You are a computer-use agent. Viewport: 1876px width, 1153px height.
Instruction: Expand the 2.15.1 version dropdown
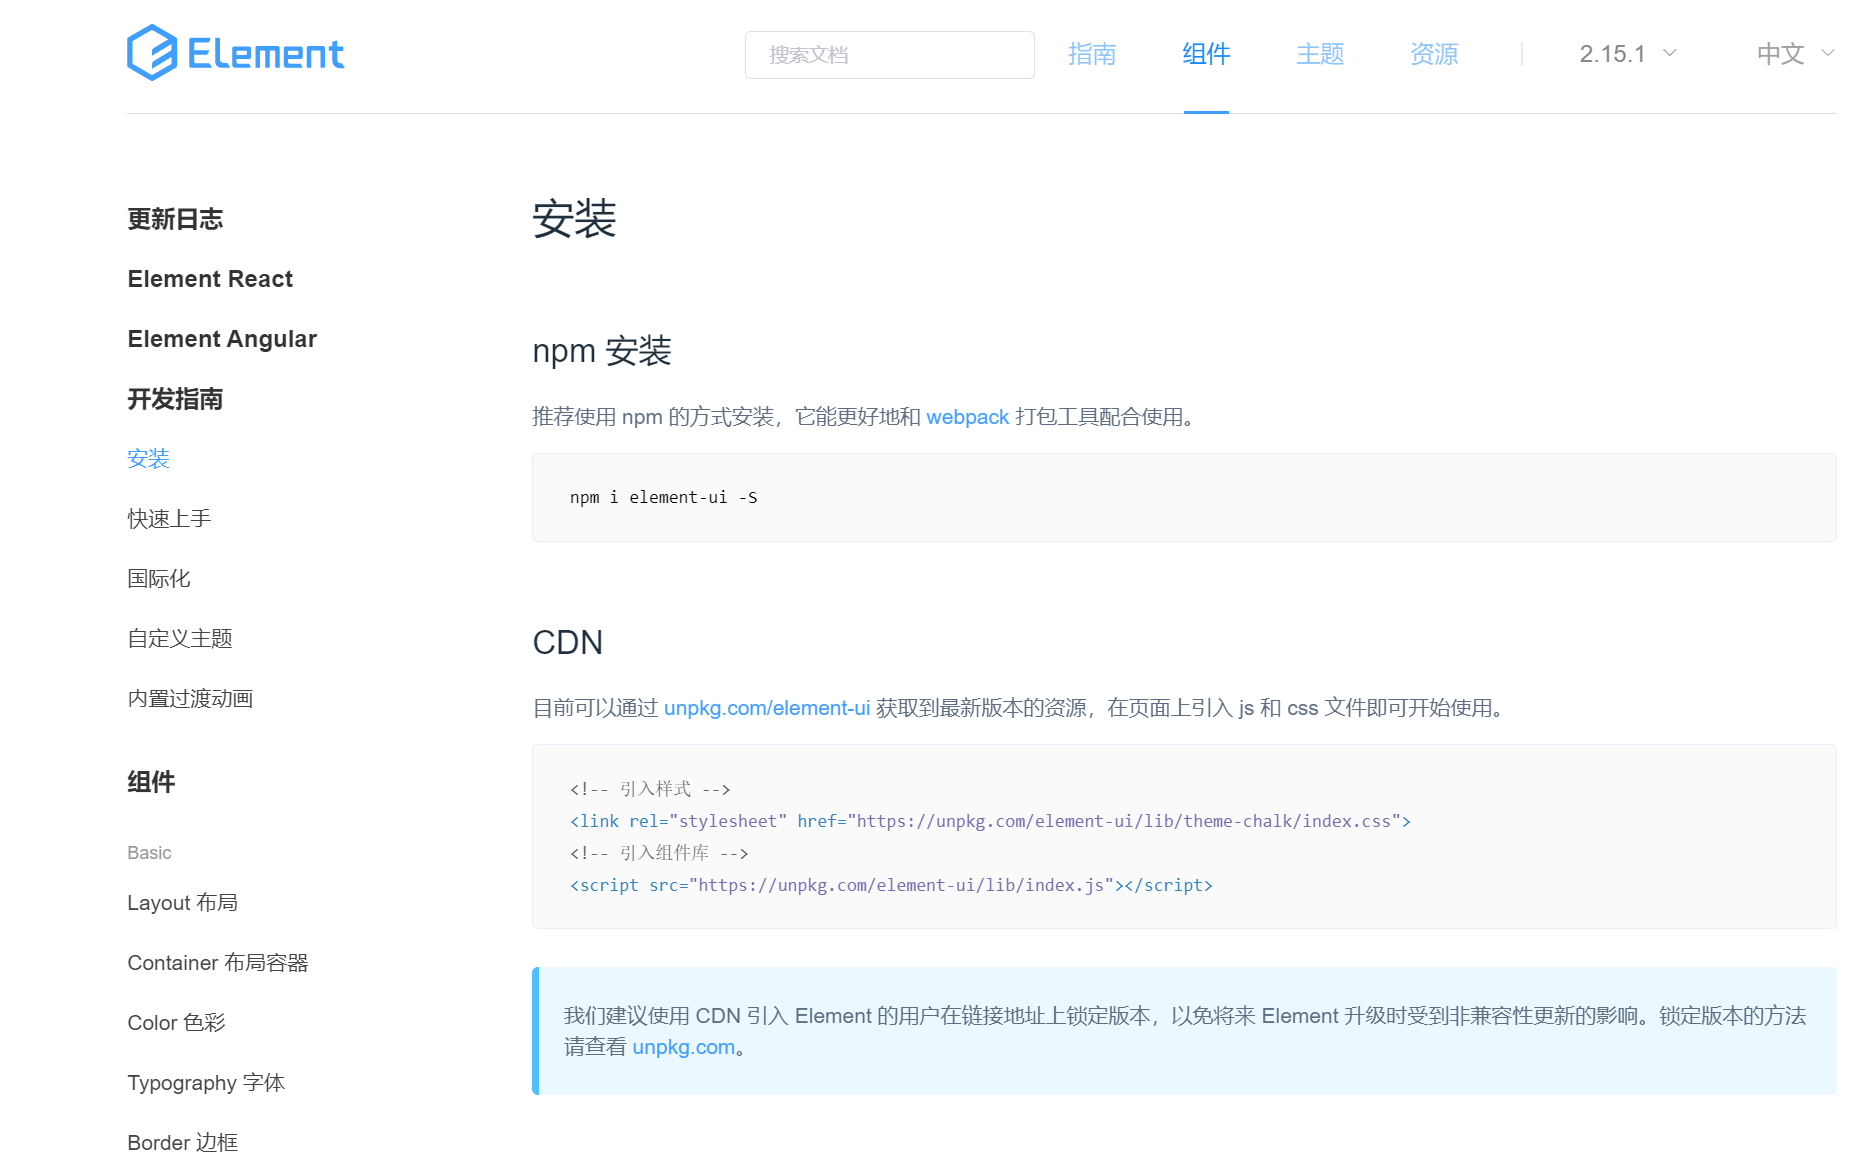point(1628,54)
